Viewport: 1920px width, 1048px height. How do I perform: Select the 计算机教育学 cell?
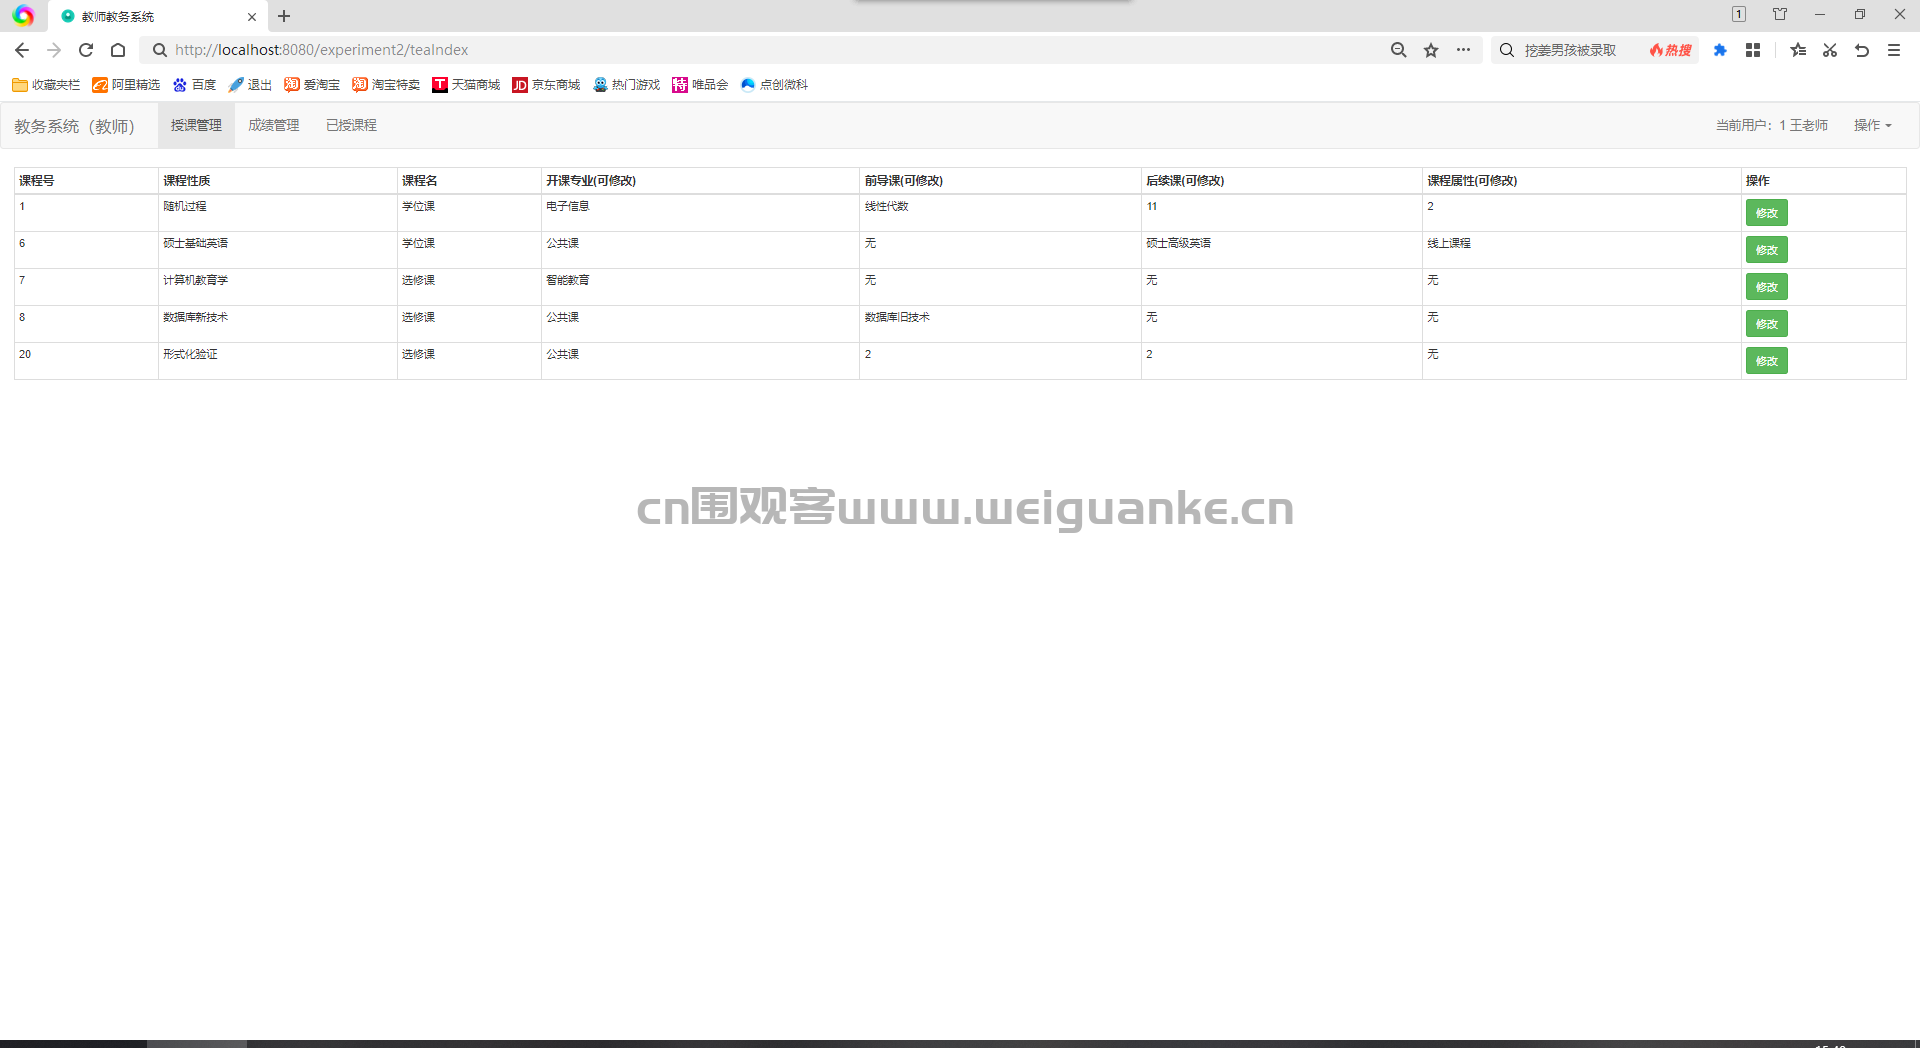pos(277,287)
